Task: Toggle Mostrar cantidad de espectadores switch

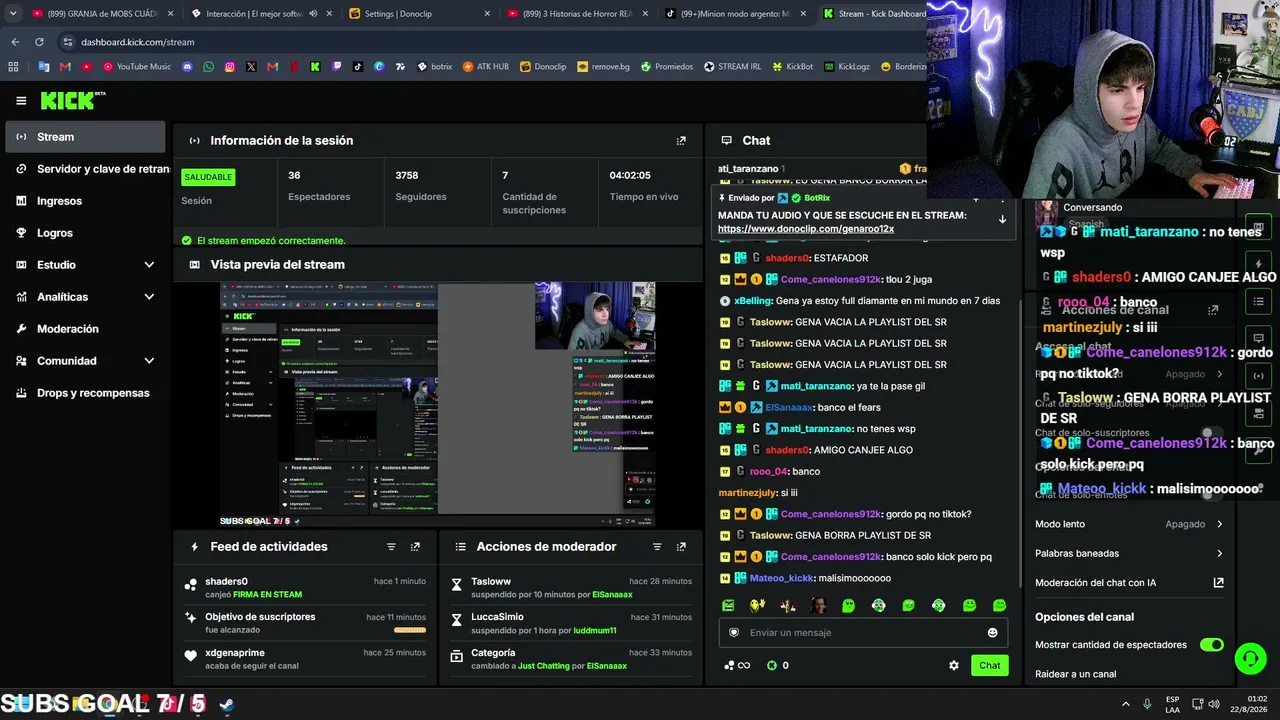Action: tap(1212, 645)
